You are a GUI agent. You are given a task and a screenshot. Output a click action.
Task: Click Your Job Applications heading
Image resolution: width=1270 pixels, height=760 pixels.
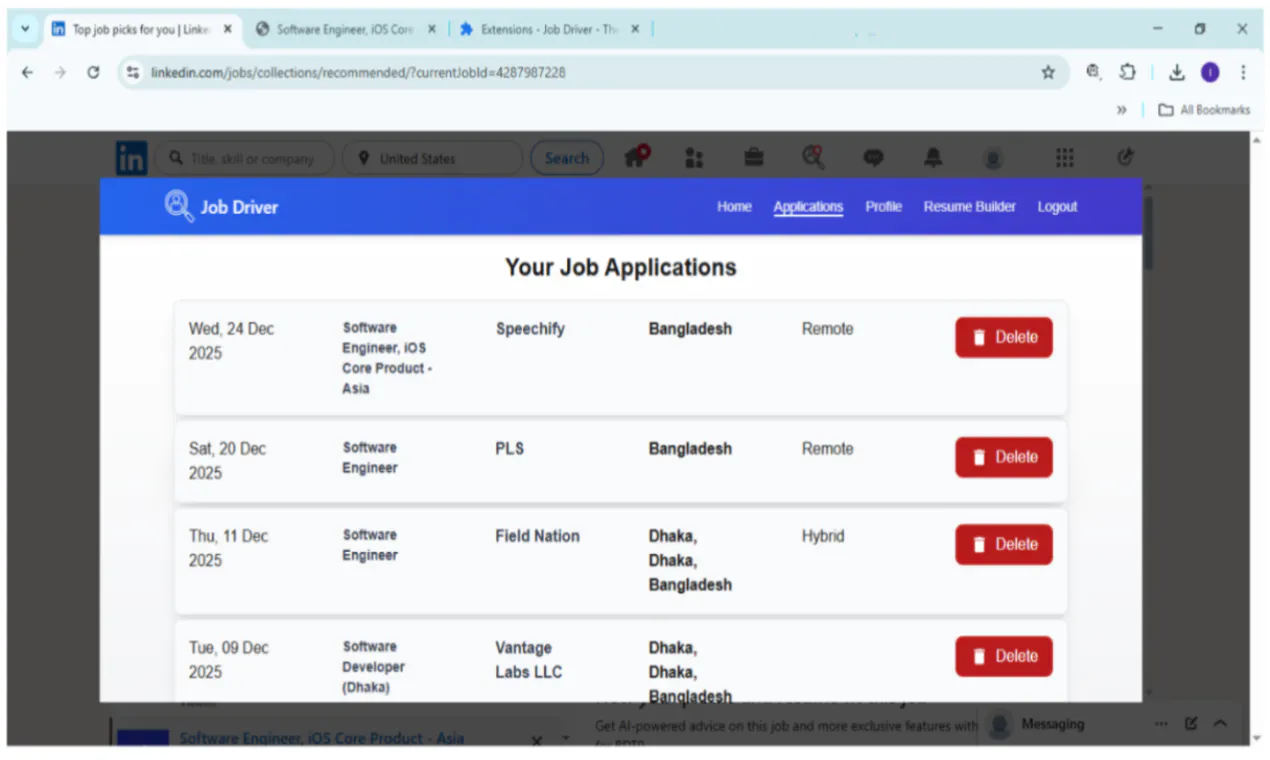pyautogui.click(x=621, y=267)
